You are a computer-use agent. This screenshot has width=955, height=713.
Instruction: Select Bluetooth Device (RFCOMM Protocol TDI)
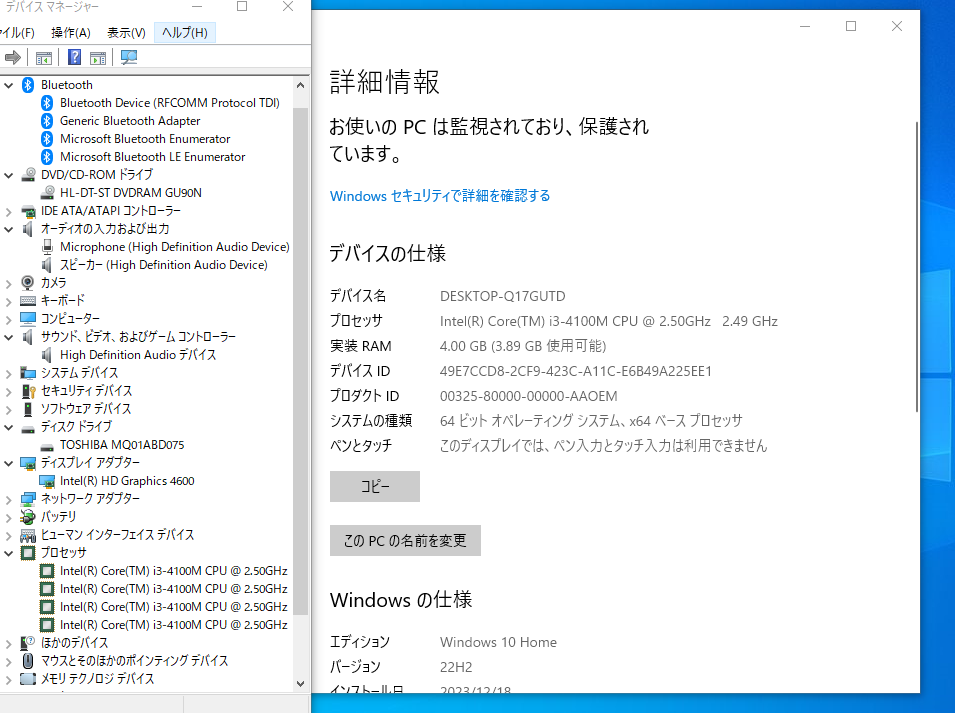170,103
